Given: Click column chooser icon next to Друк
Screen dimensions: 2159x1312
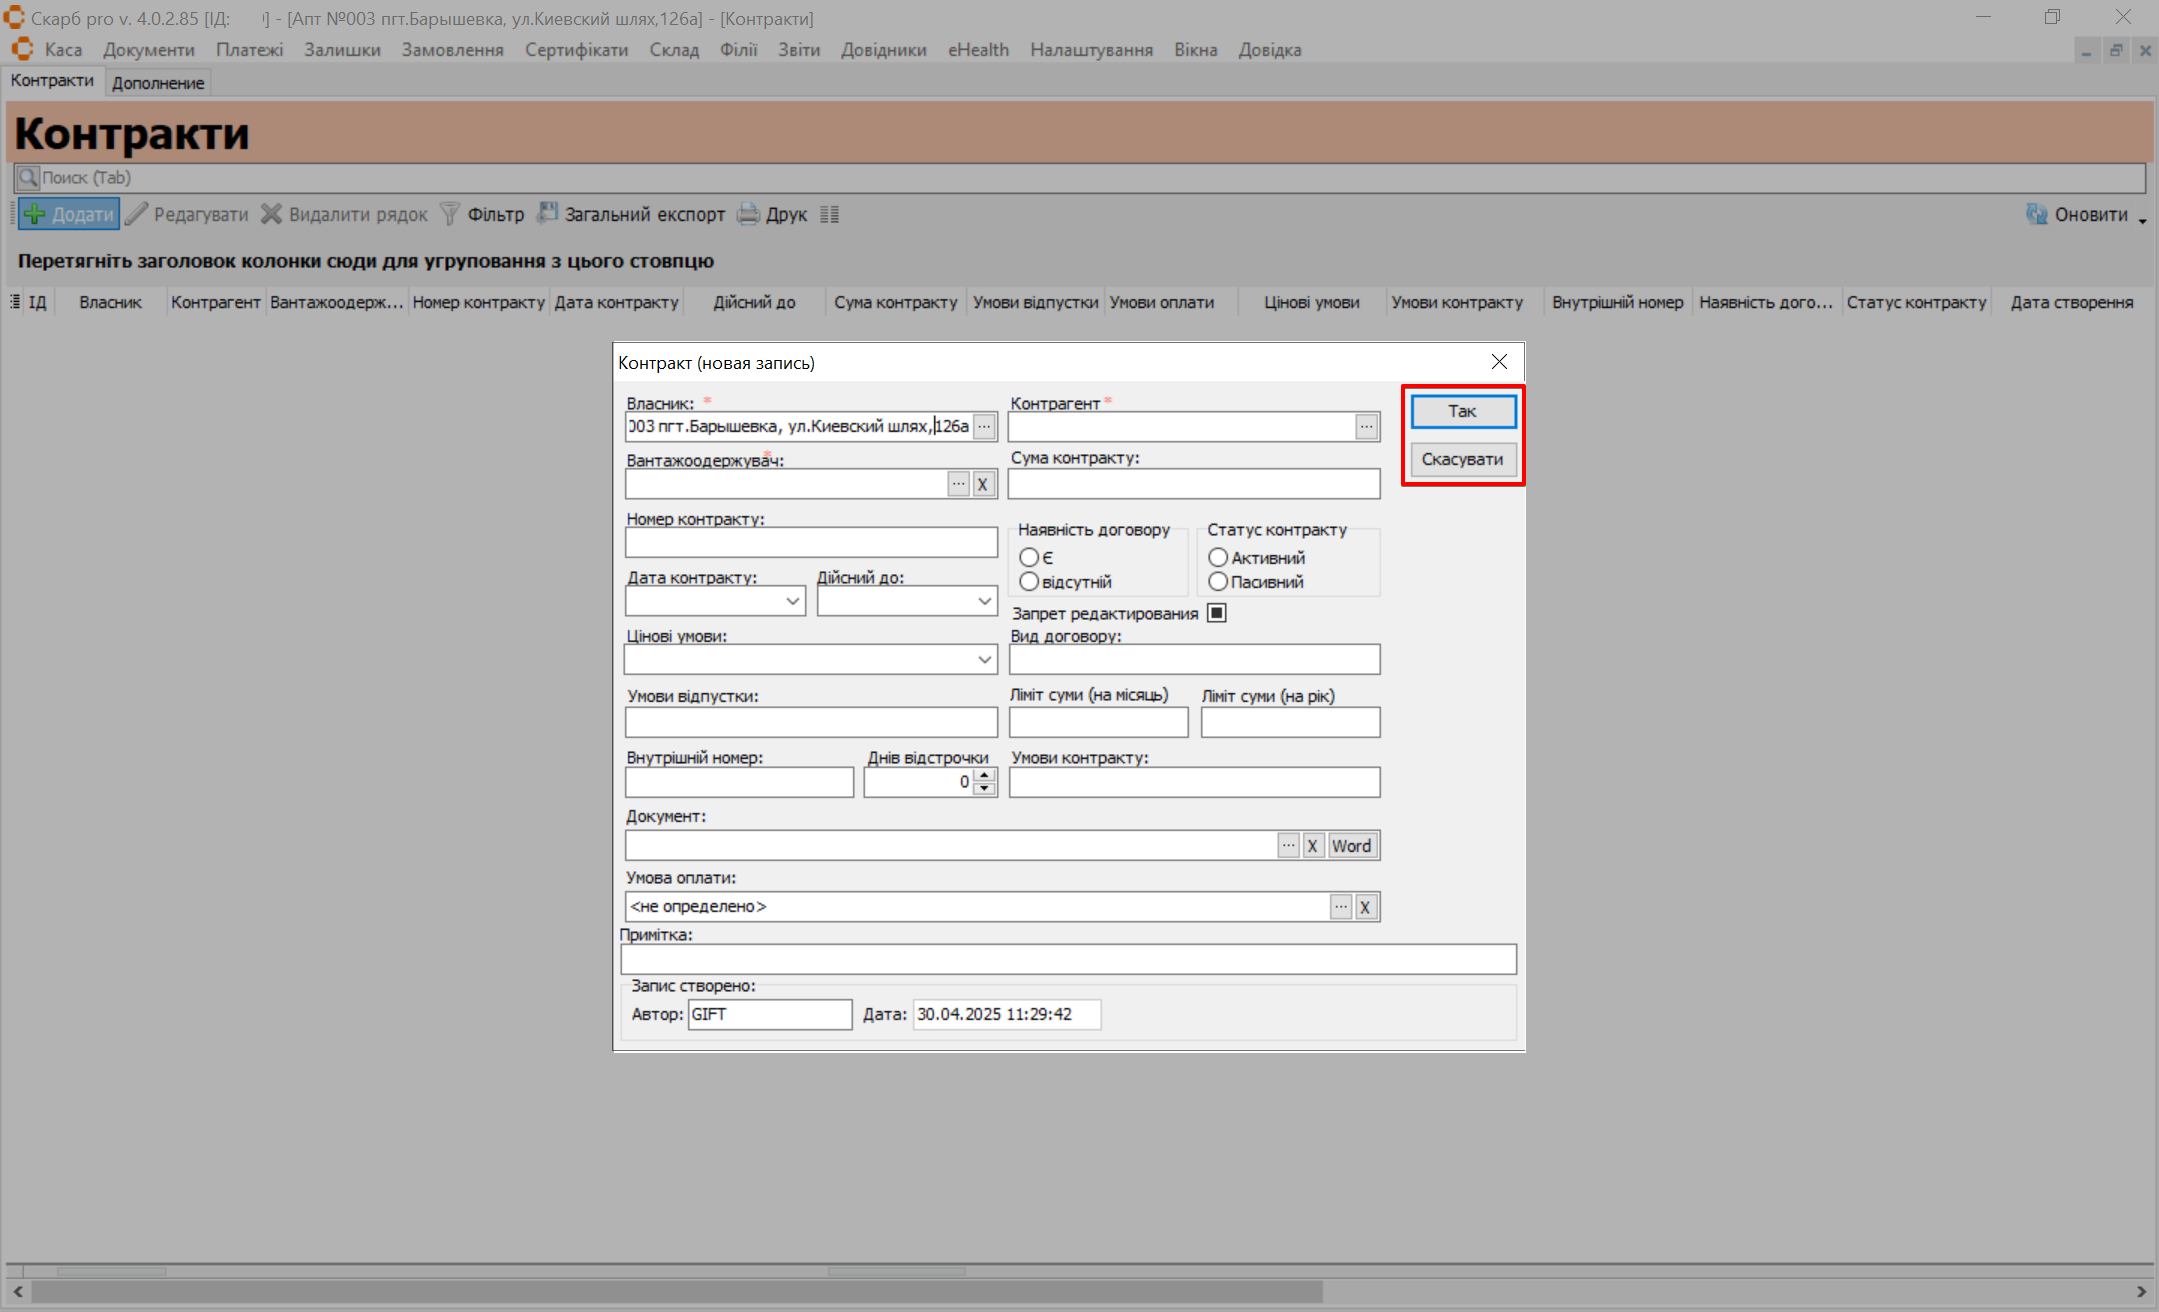Looking at the screenshot, I should [x=830, y=214].
